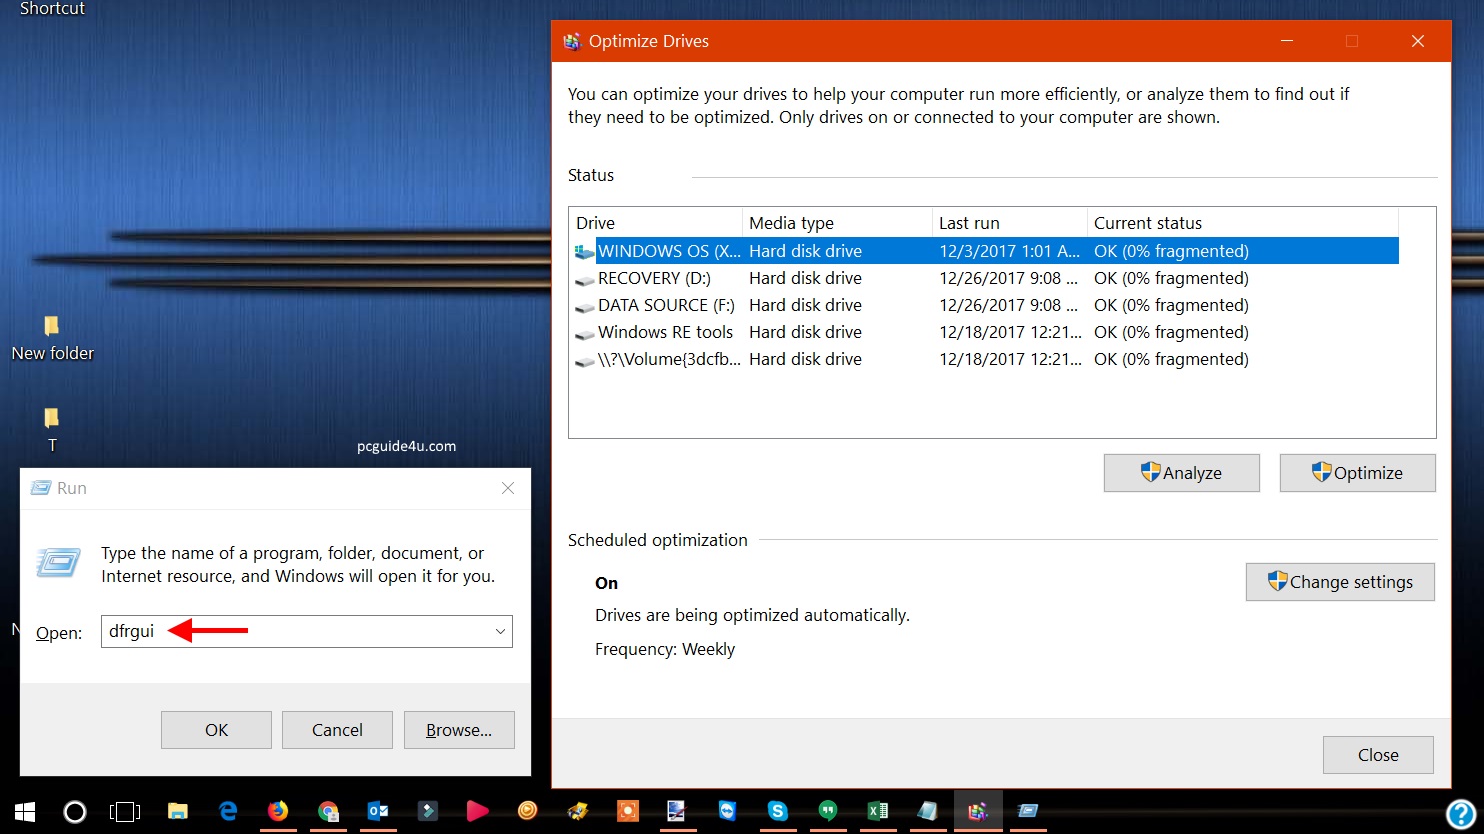Select the RECOVERY (D:) drive row
Screen dimensions: 1484x834
click(654, 278)
